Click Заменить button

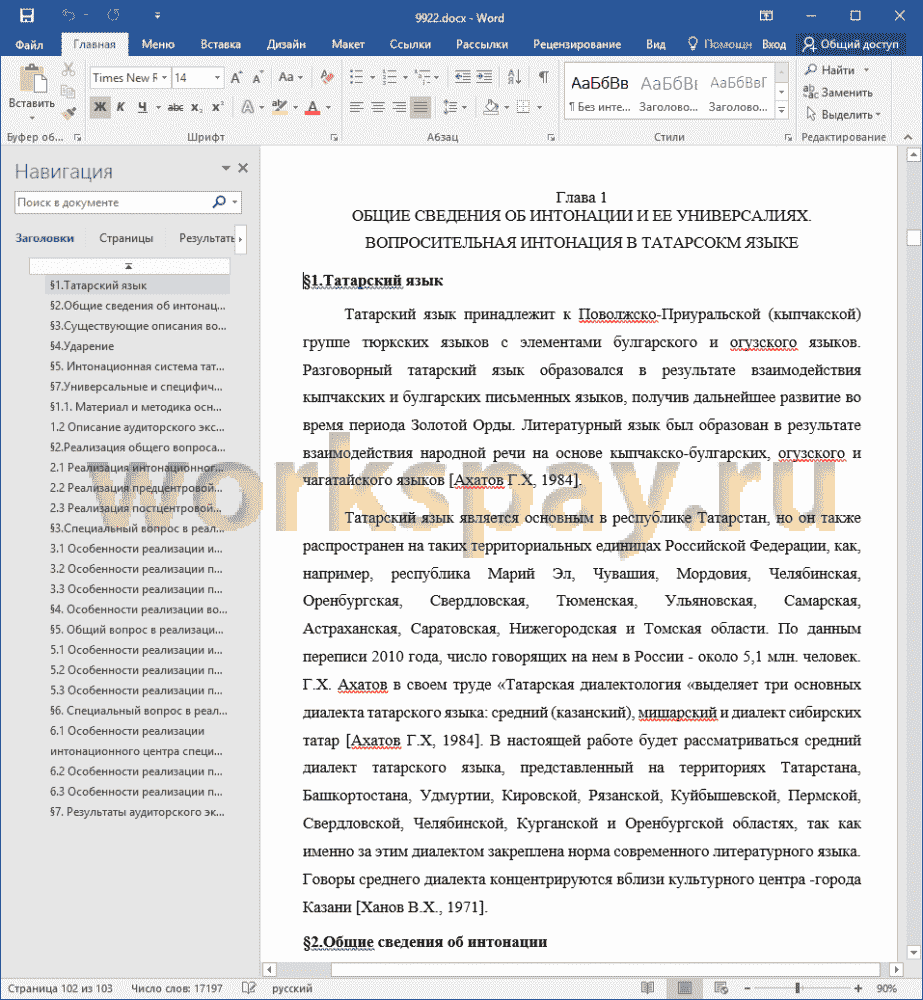click(838, 92)
